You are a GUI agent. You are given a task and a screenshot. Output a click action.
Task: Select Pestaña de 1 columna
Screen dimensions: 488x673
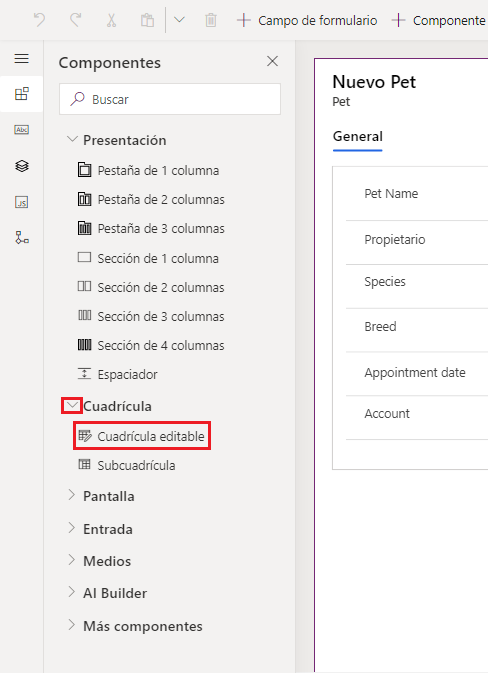[149, 170]
